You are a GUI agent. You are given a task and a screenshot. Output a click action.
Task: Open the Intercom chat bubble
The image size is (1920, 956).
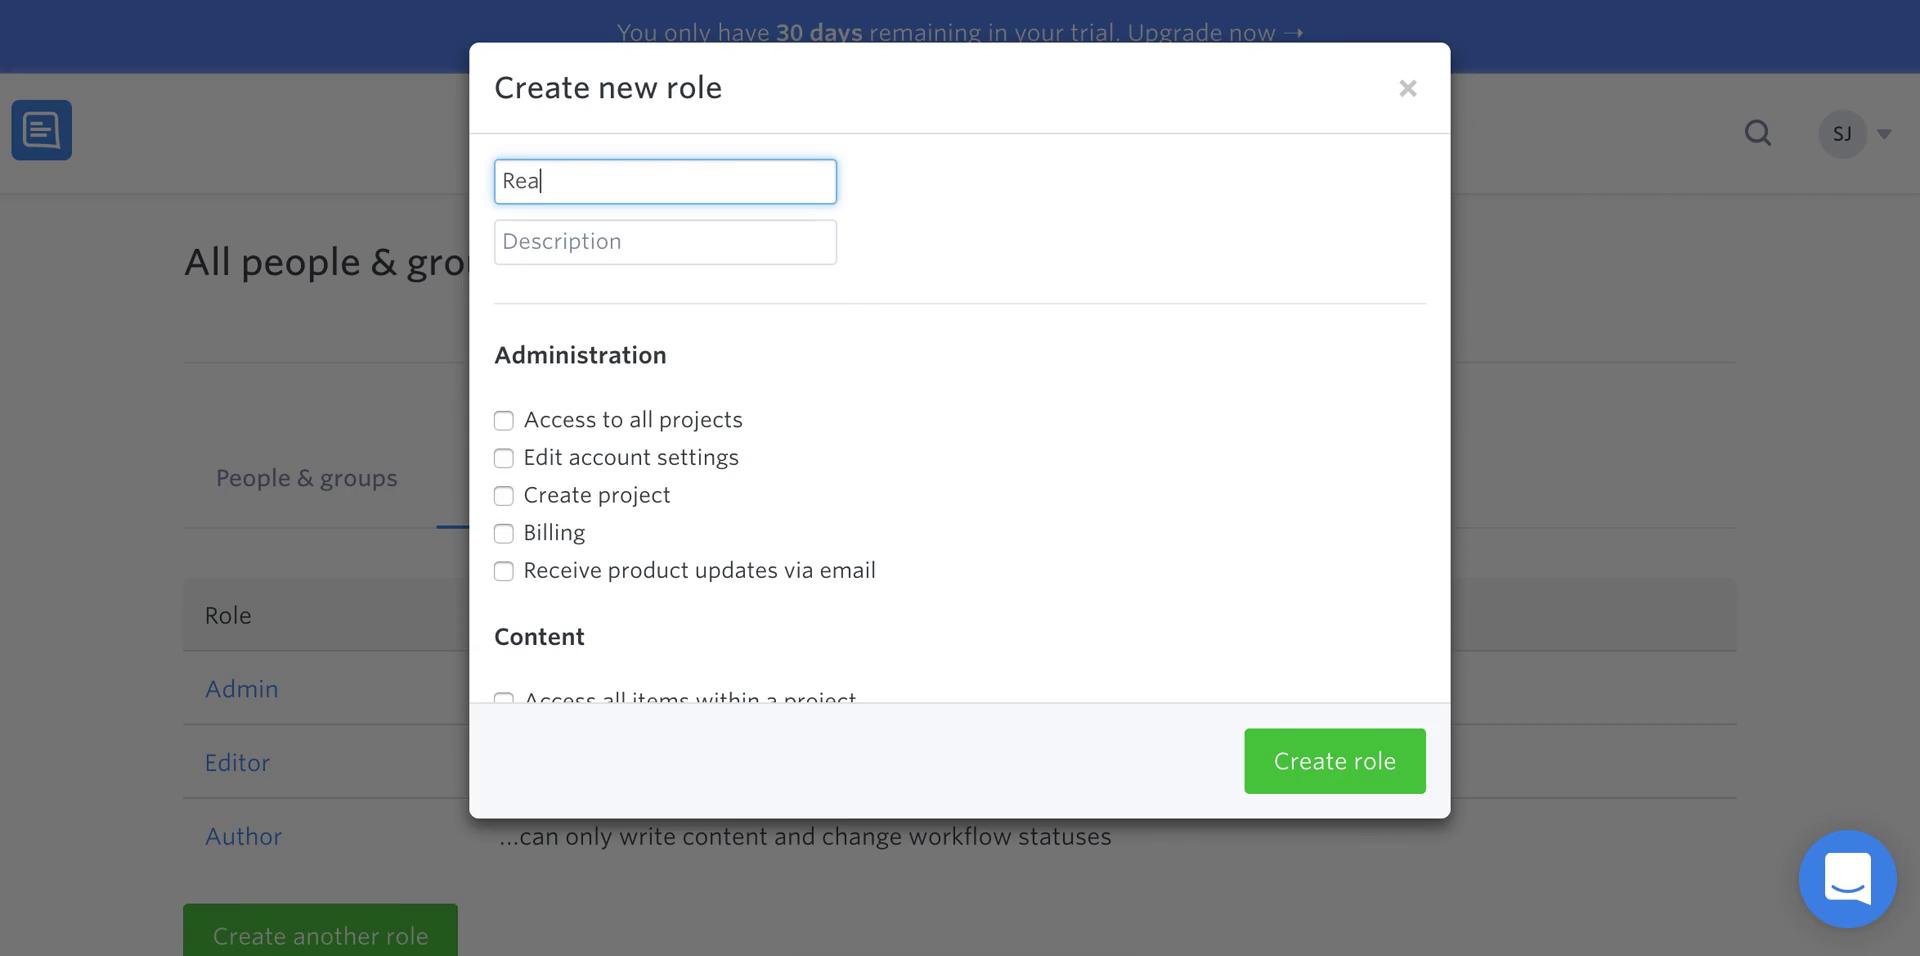[1847, 879]
